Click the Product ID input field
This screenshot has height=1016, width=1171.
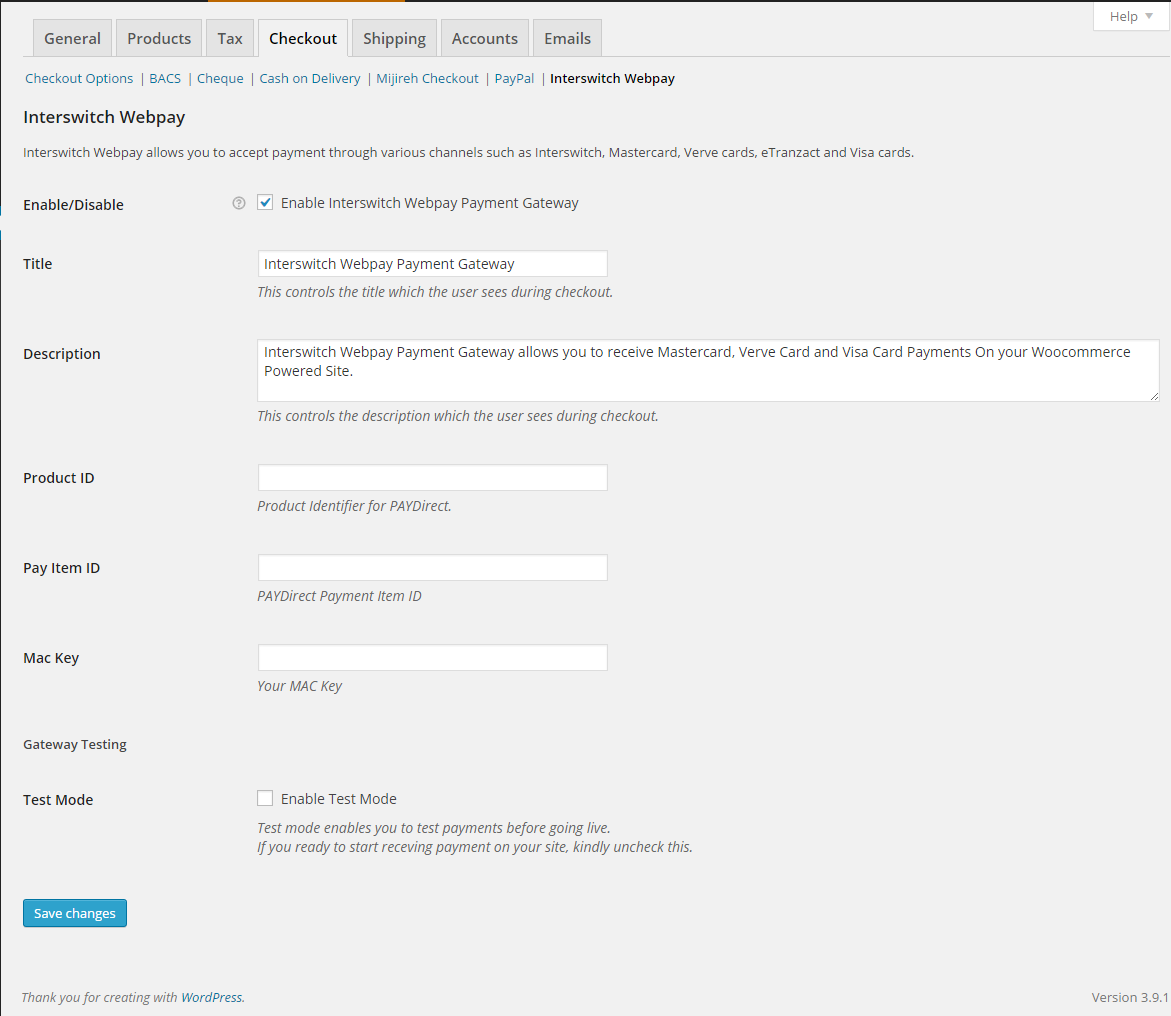tap(432, 478)
